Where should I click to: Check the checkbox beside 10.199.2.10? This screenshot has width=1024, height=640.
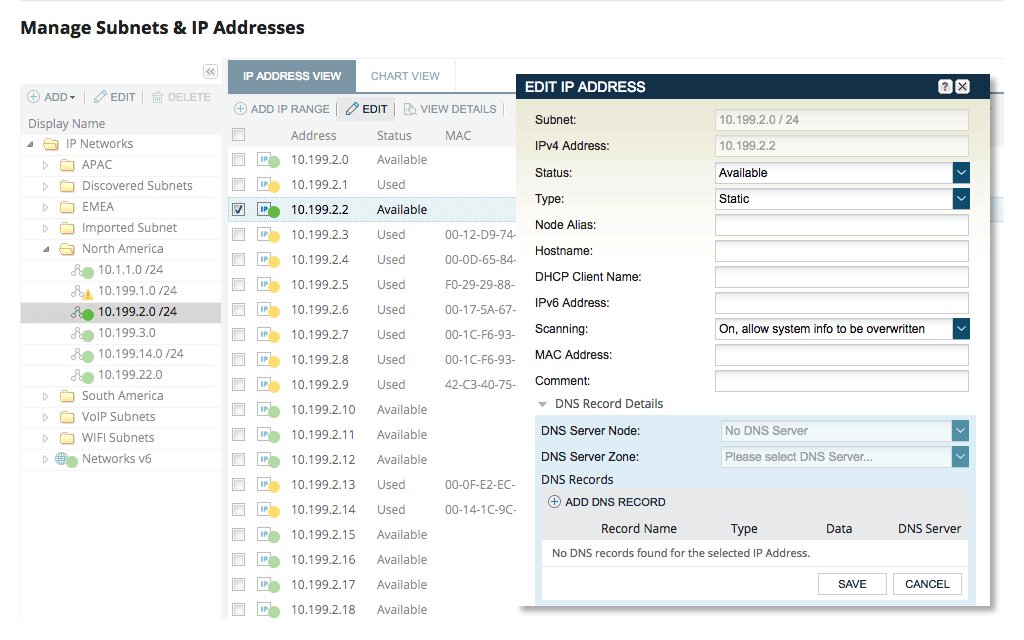click(238, 409)
